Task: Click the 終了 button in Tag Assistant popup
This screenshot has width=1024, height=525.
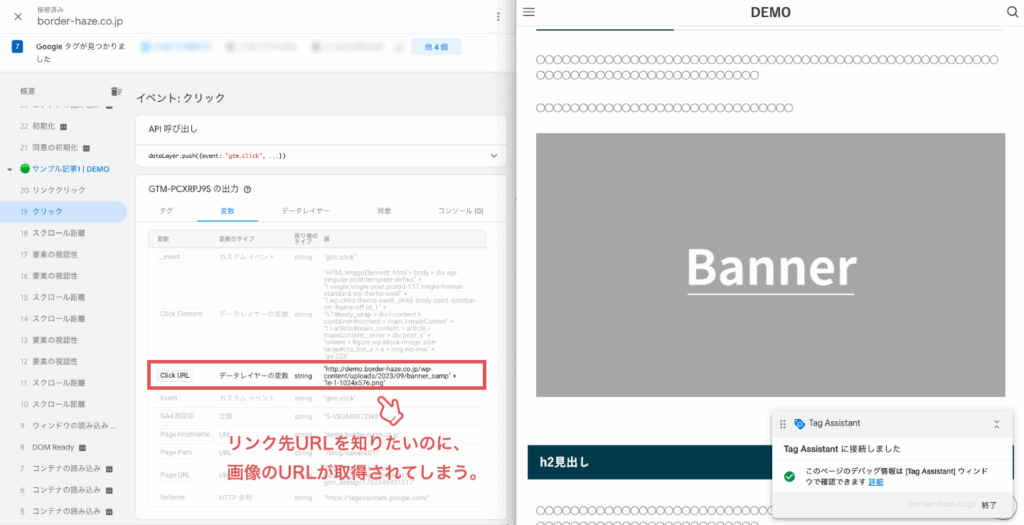Action: [x=989, y=505]
